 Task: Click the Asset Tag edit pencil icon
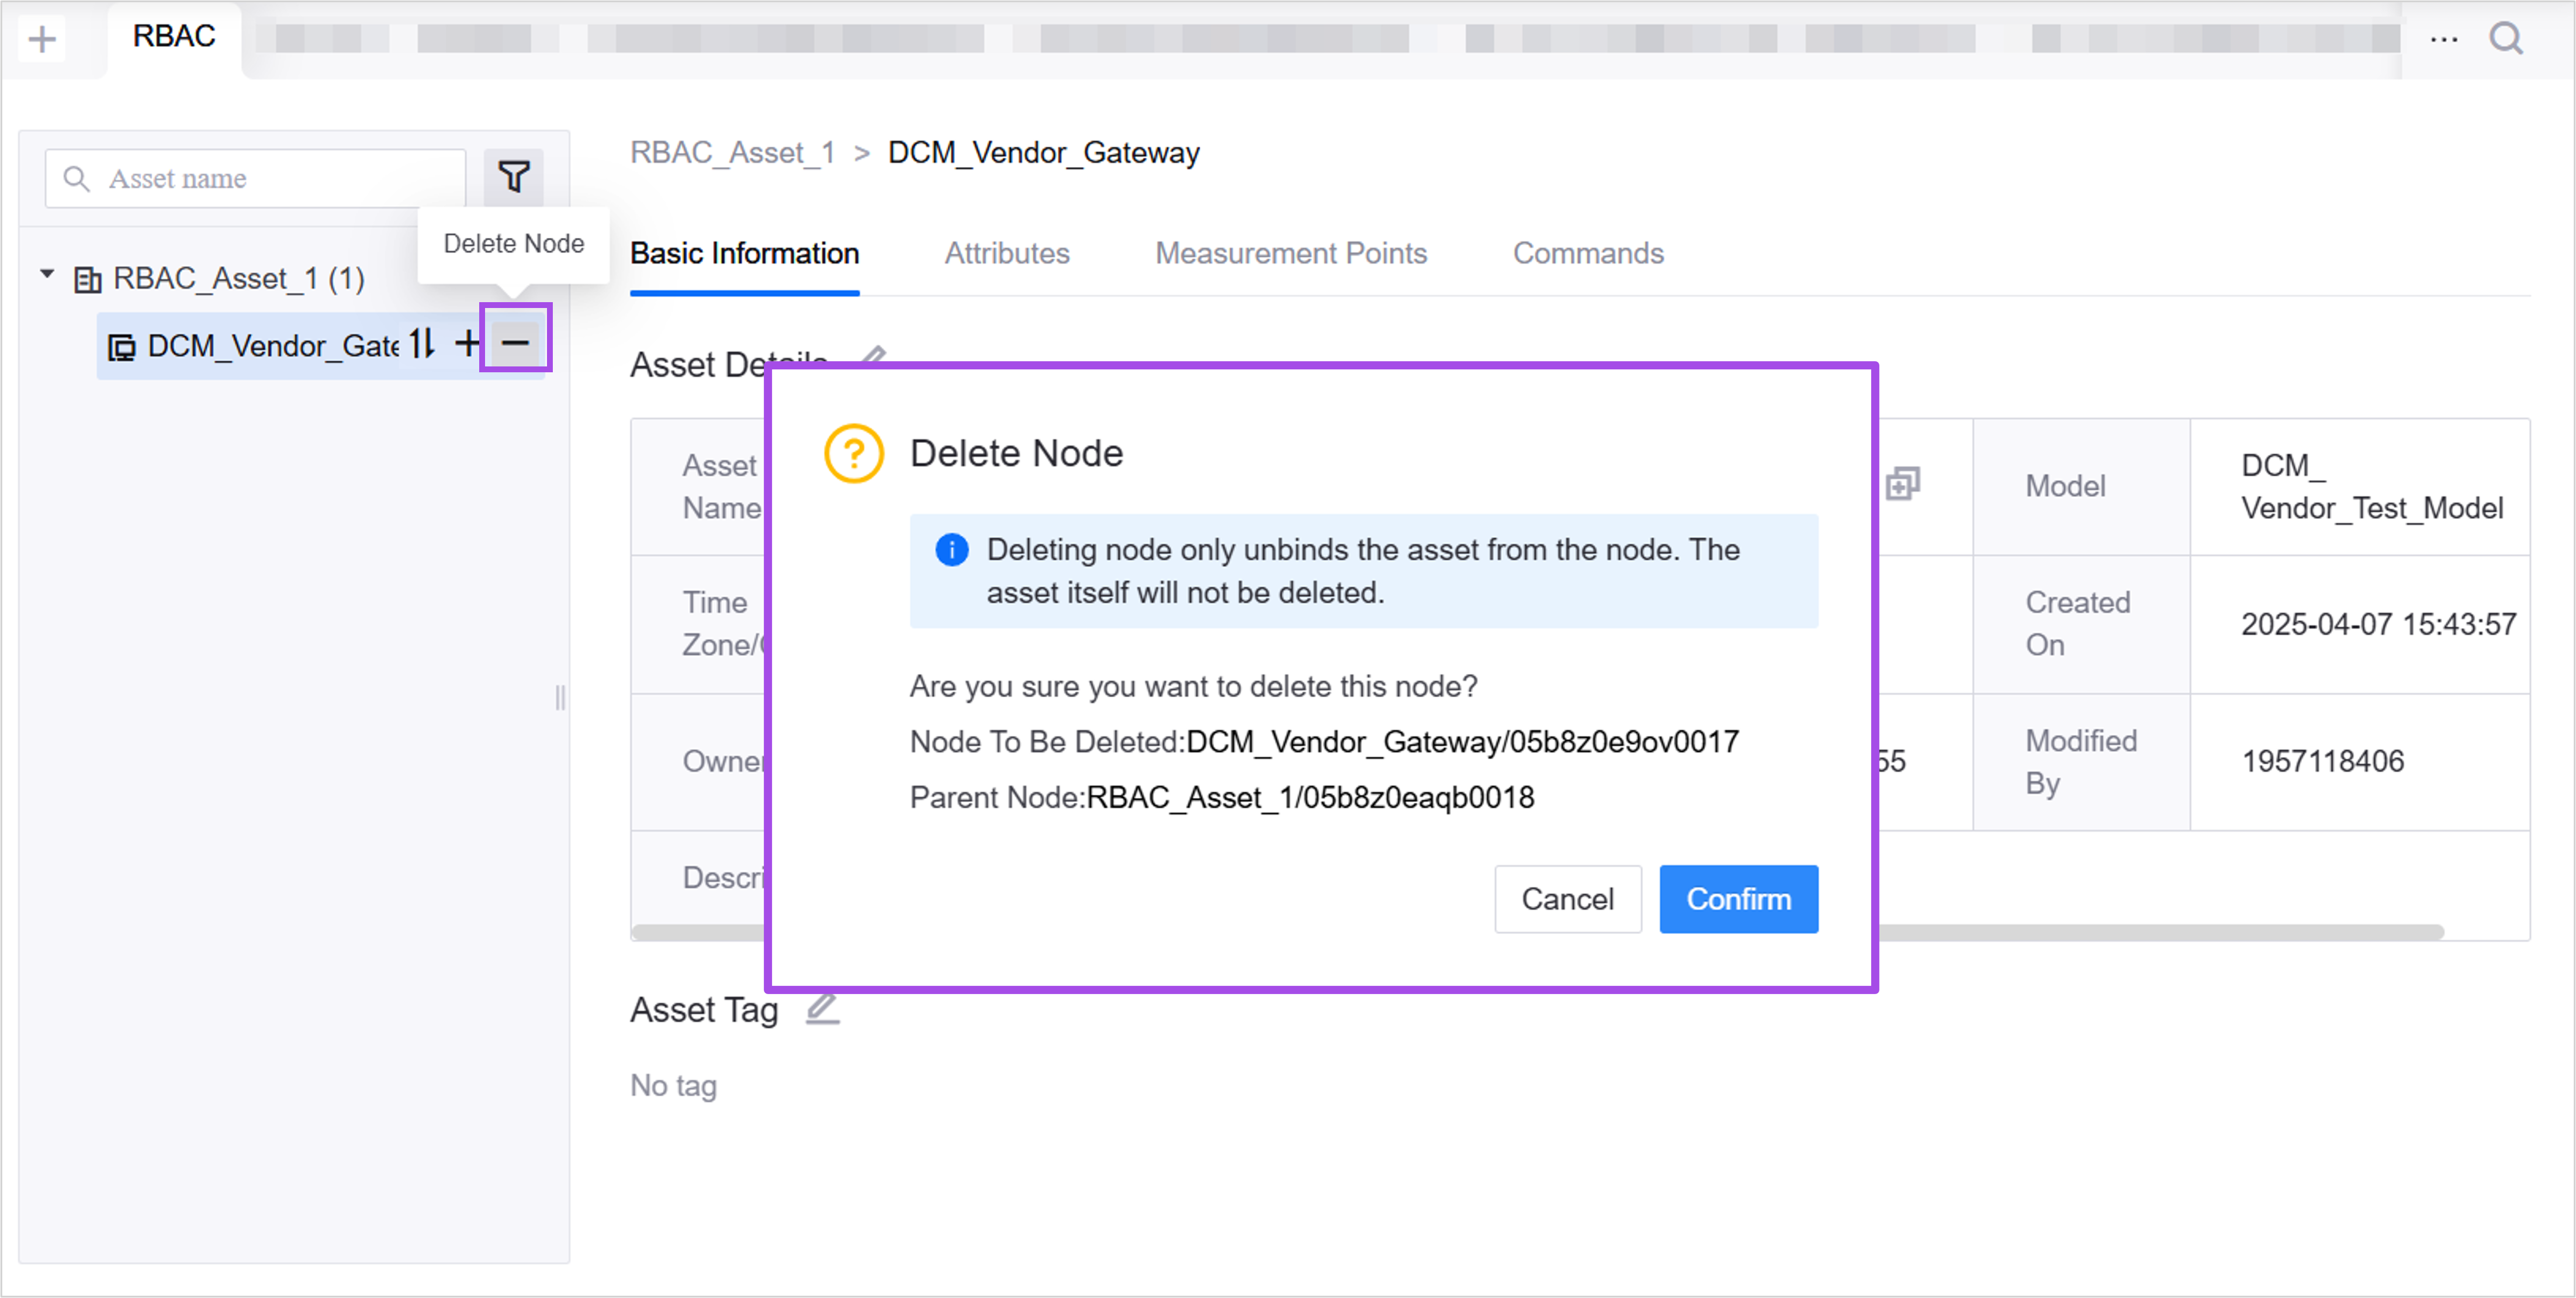pos(822,1008)
